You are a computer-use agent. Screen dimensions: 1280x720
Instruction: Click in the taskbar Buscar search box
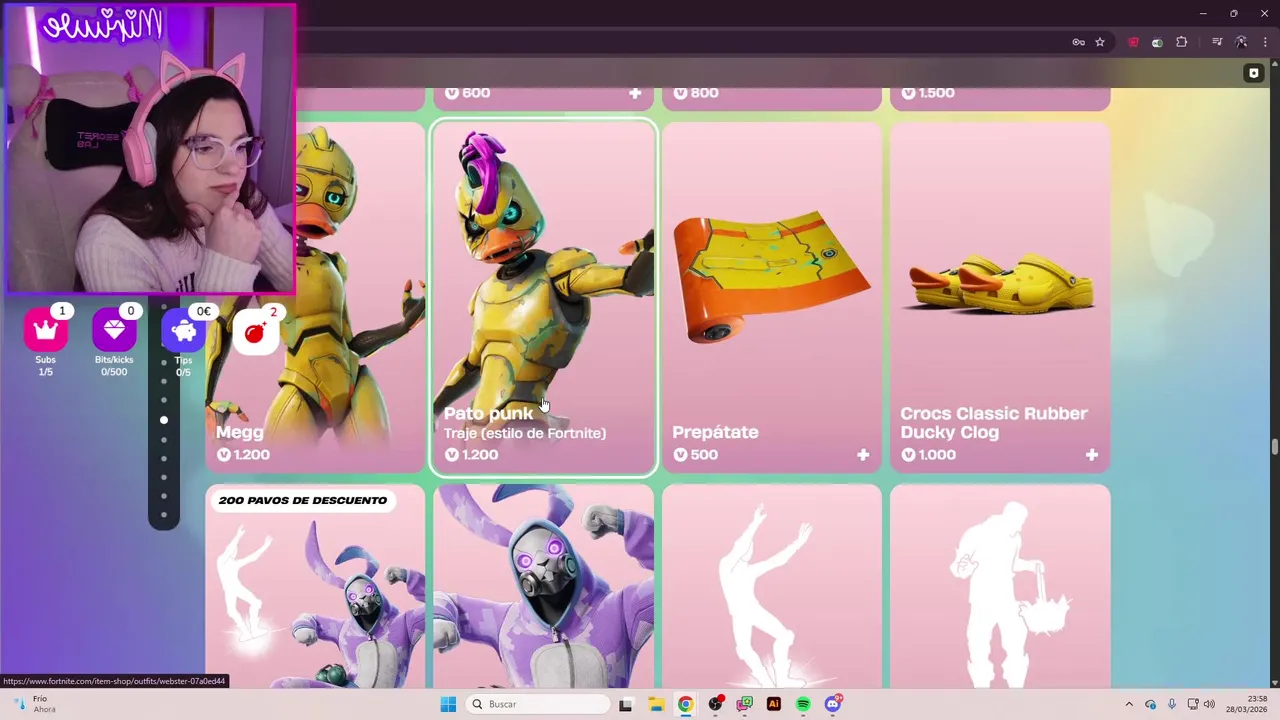[538, 704]
